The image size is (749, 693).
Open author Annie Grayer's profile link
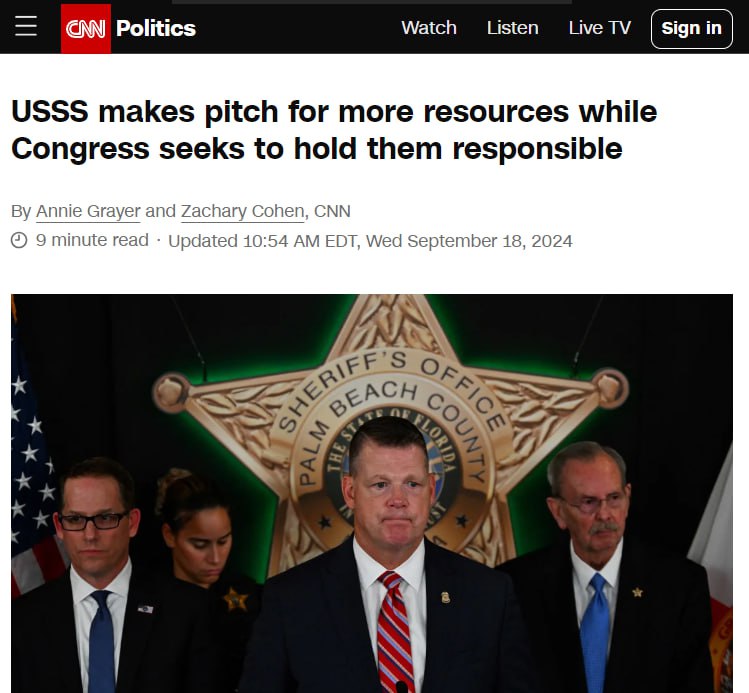click(88, 211)
